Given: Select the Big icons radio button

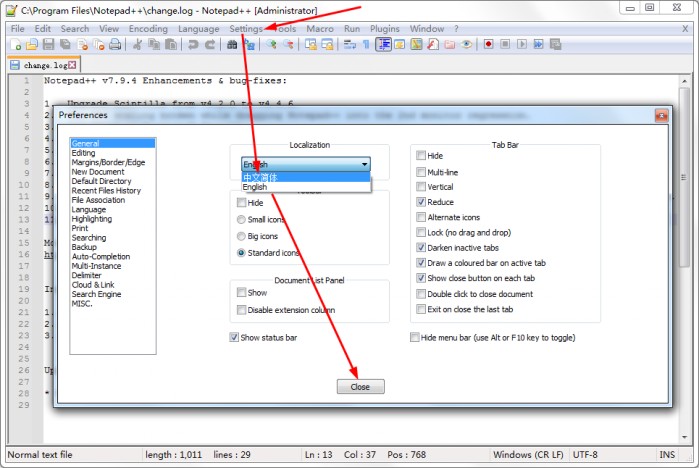Looking at the screenshot, I should point(241,236).
